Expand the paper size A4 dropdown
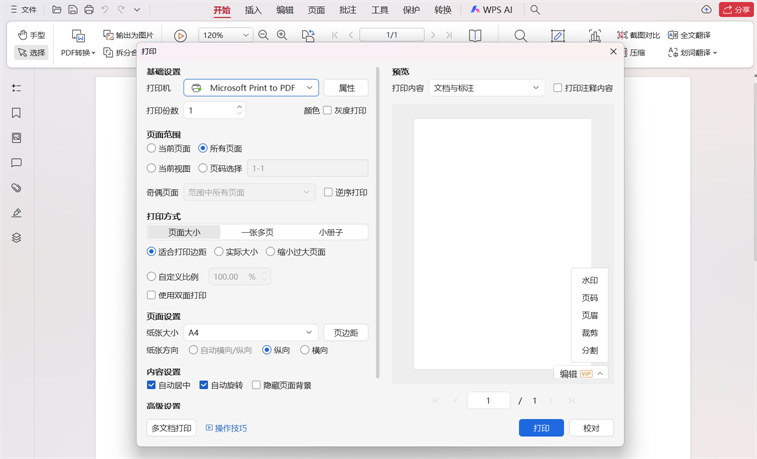 coord(250,333)
